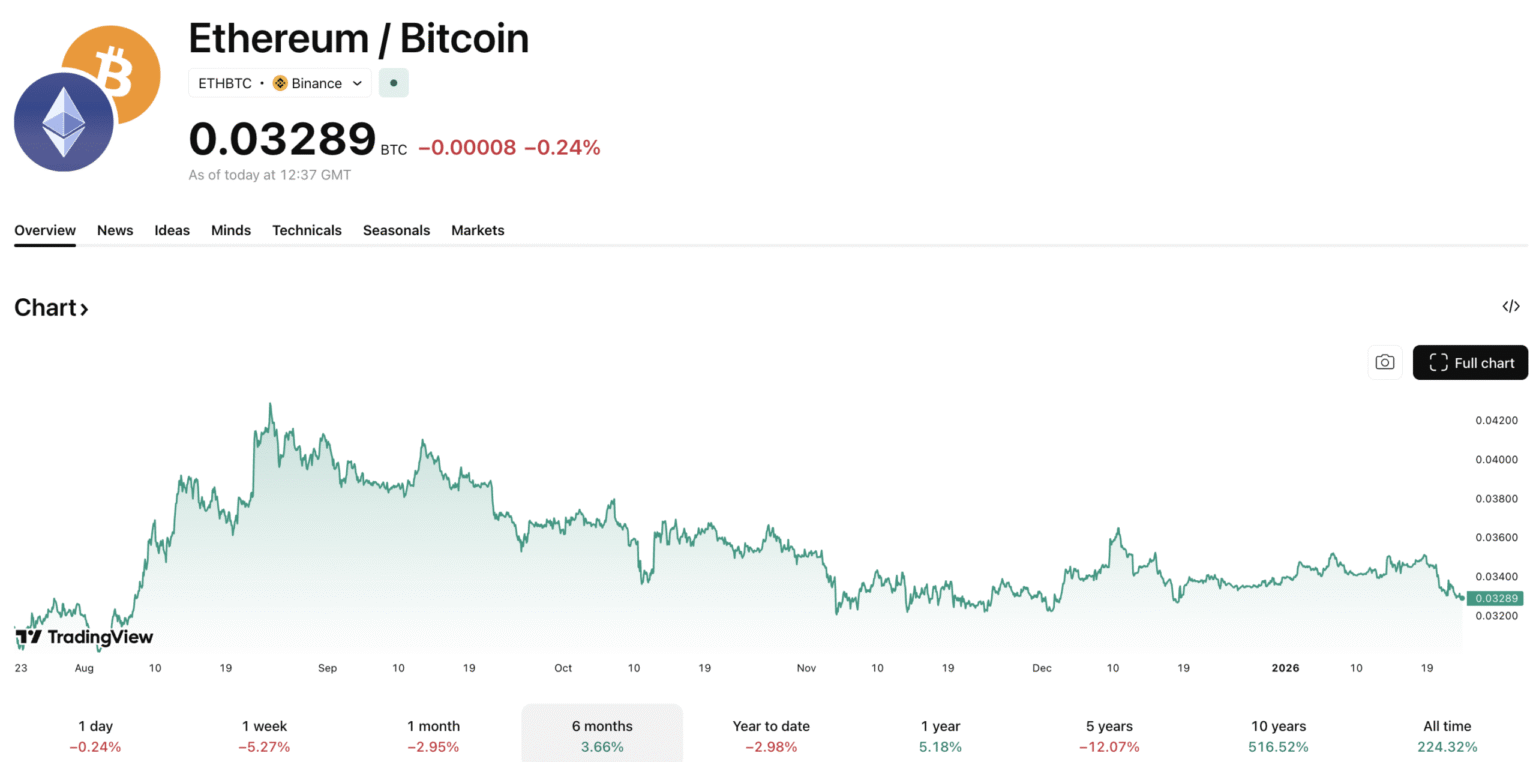Viewport: 1536px width, 762px height.
Task: Switch to the News tab
Action: pyautogui.click(x=115, y=230)
